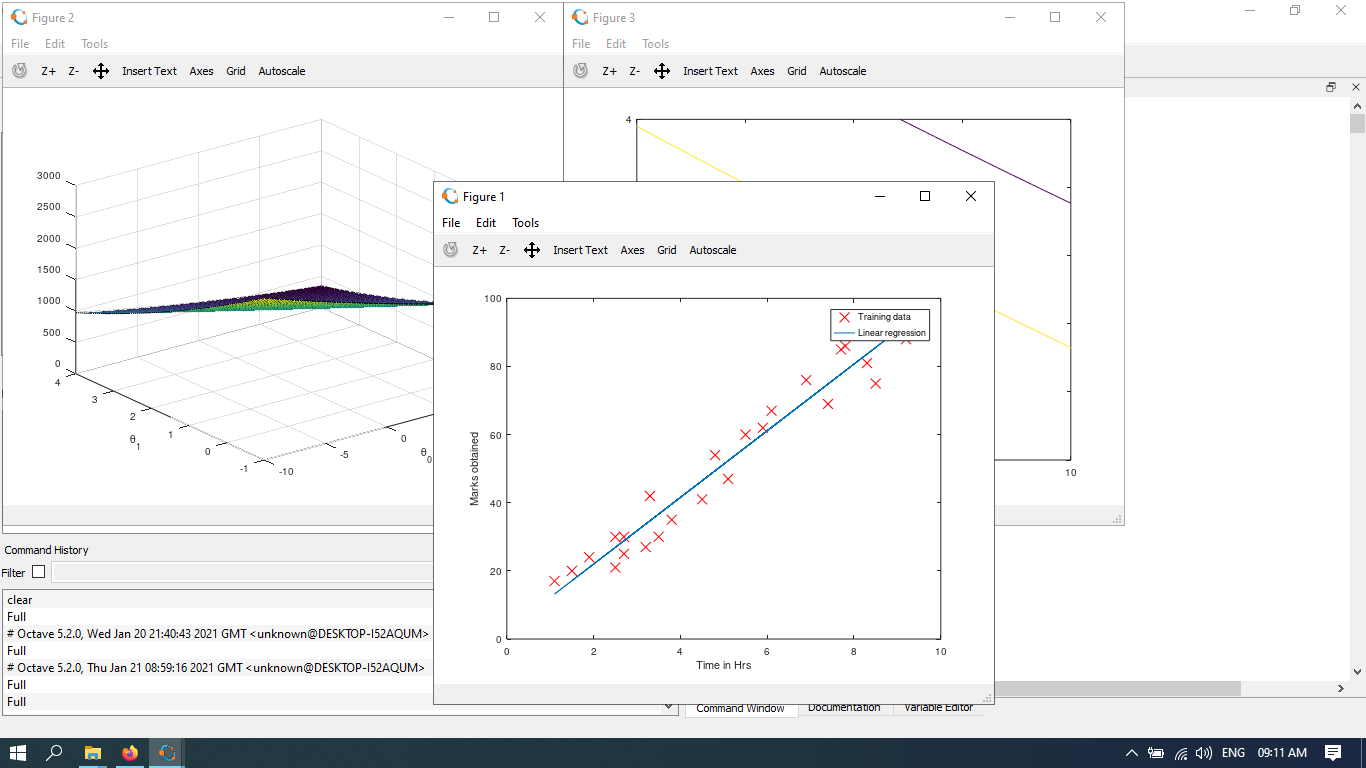
Task: Expand hidden icons in the system tray
Action: click(1131, 753)
